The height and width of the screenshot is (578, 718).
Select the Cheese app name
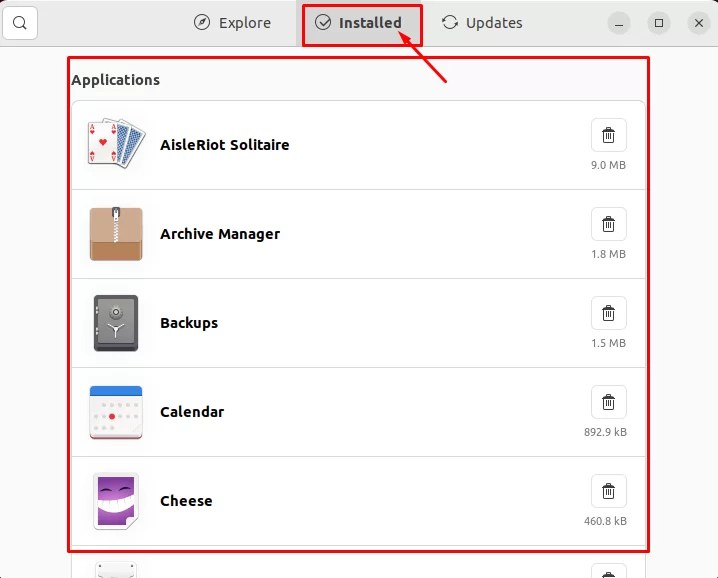186,501
